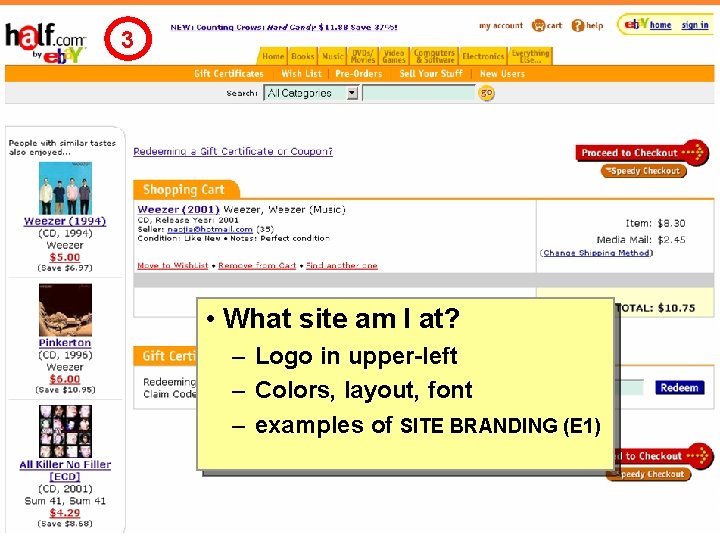Open Weezer (2001) item title link

(x=179, y=209)
